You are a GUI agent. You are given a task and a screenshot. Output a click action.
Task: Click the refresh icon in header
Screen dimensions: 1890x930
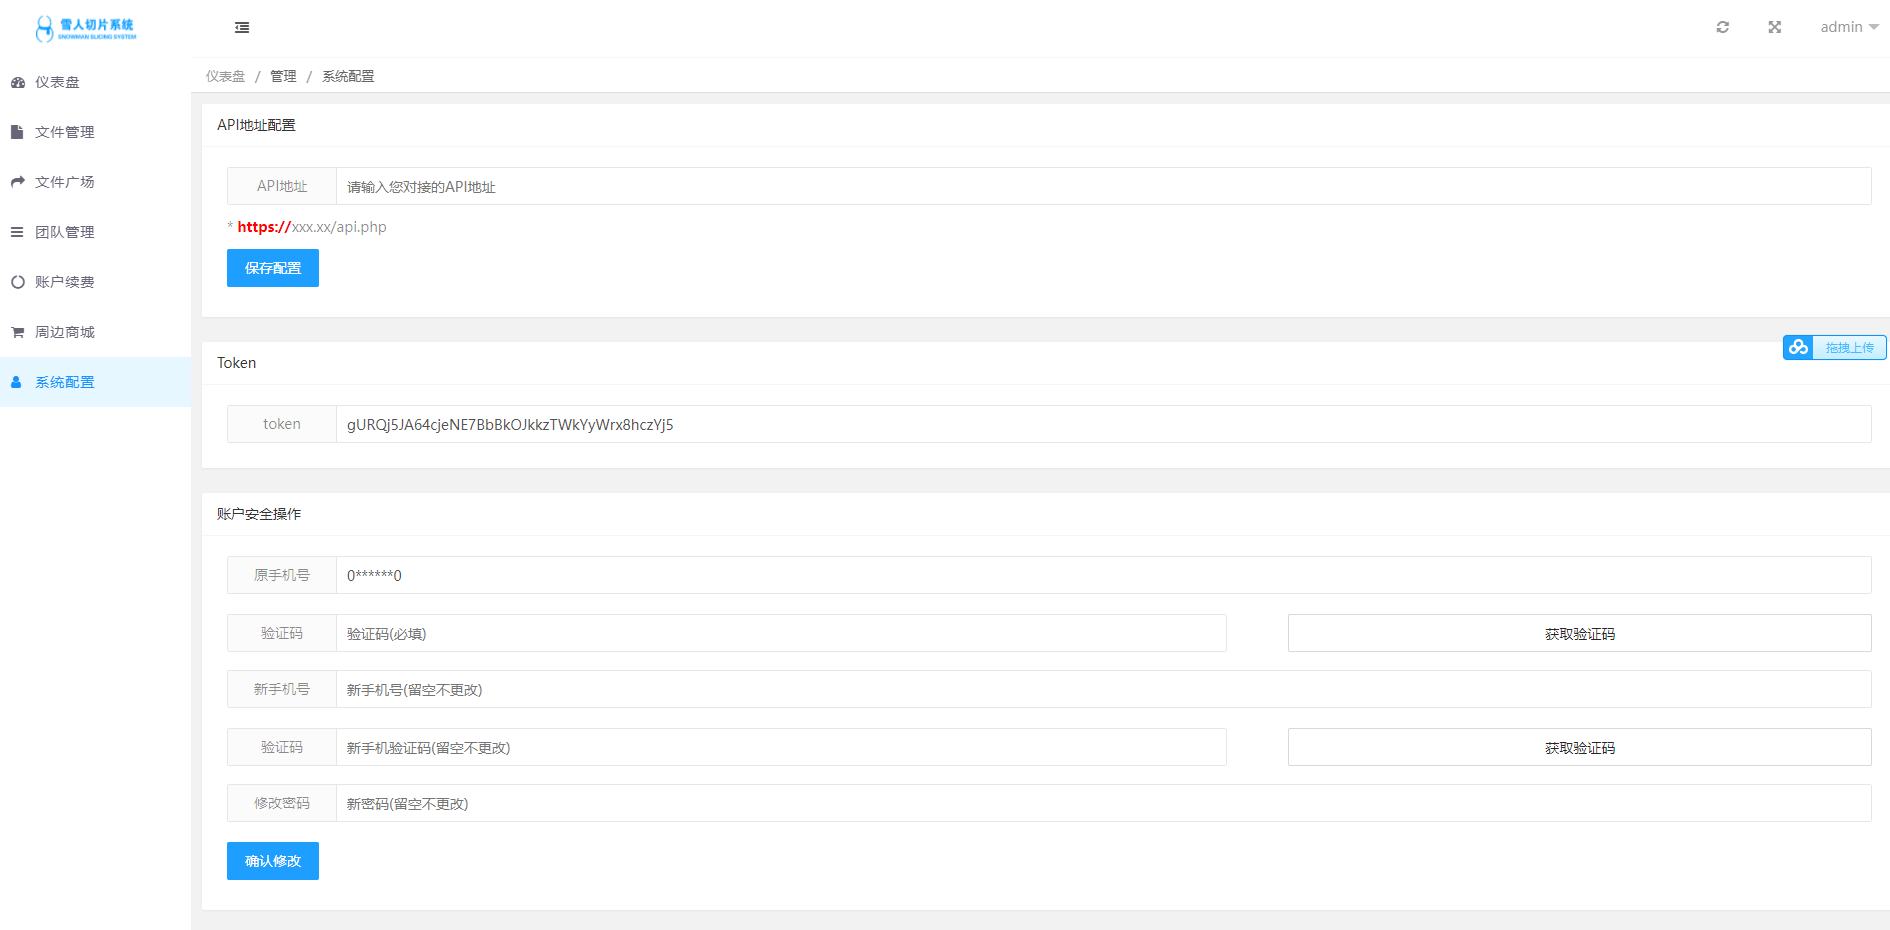(x=1722, y=27)
